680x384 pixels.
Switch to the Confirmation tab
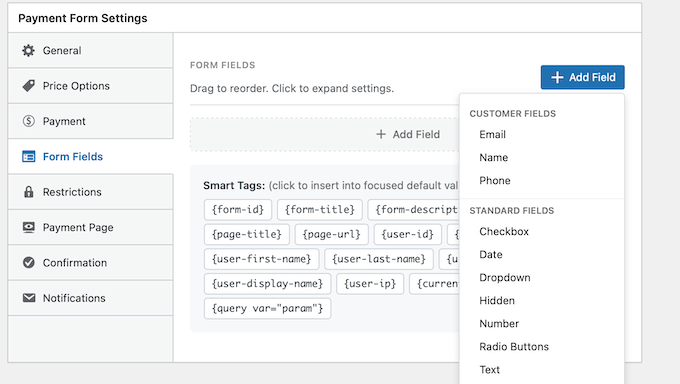click(90, 263)
